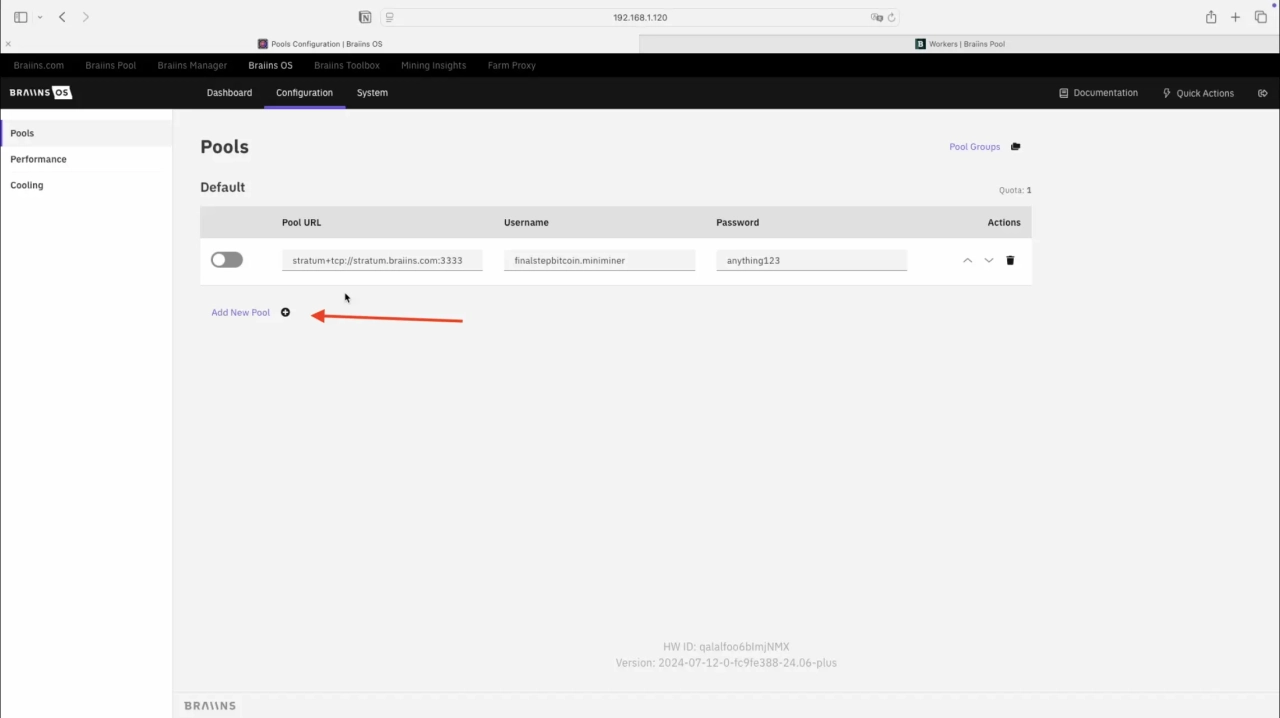Open the Braiins.com top link

point(39,65)
